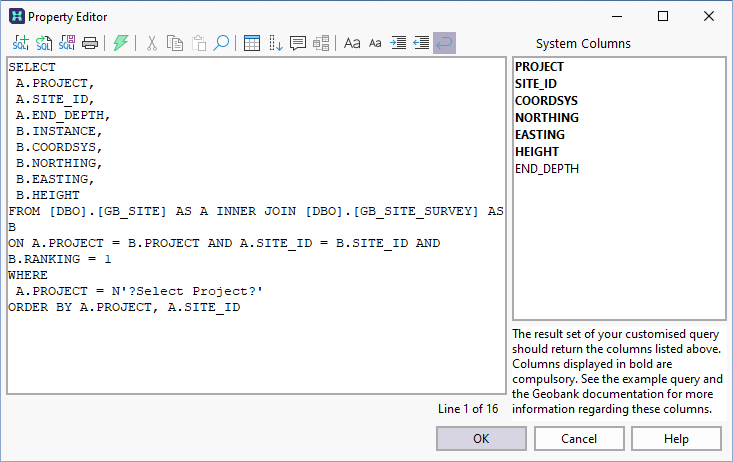Click the small Aa lowercase icon
Image resolution: width=733 pixels, height=462 pixels.
tap(375, 43)
